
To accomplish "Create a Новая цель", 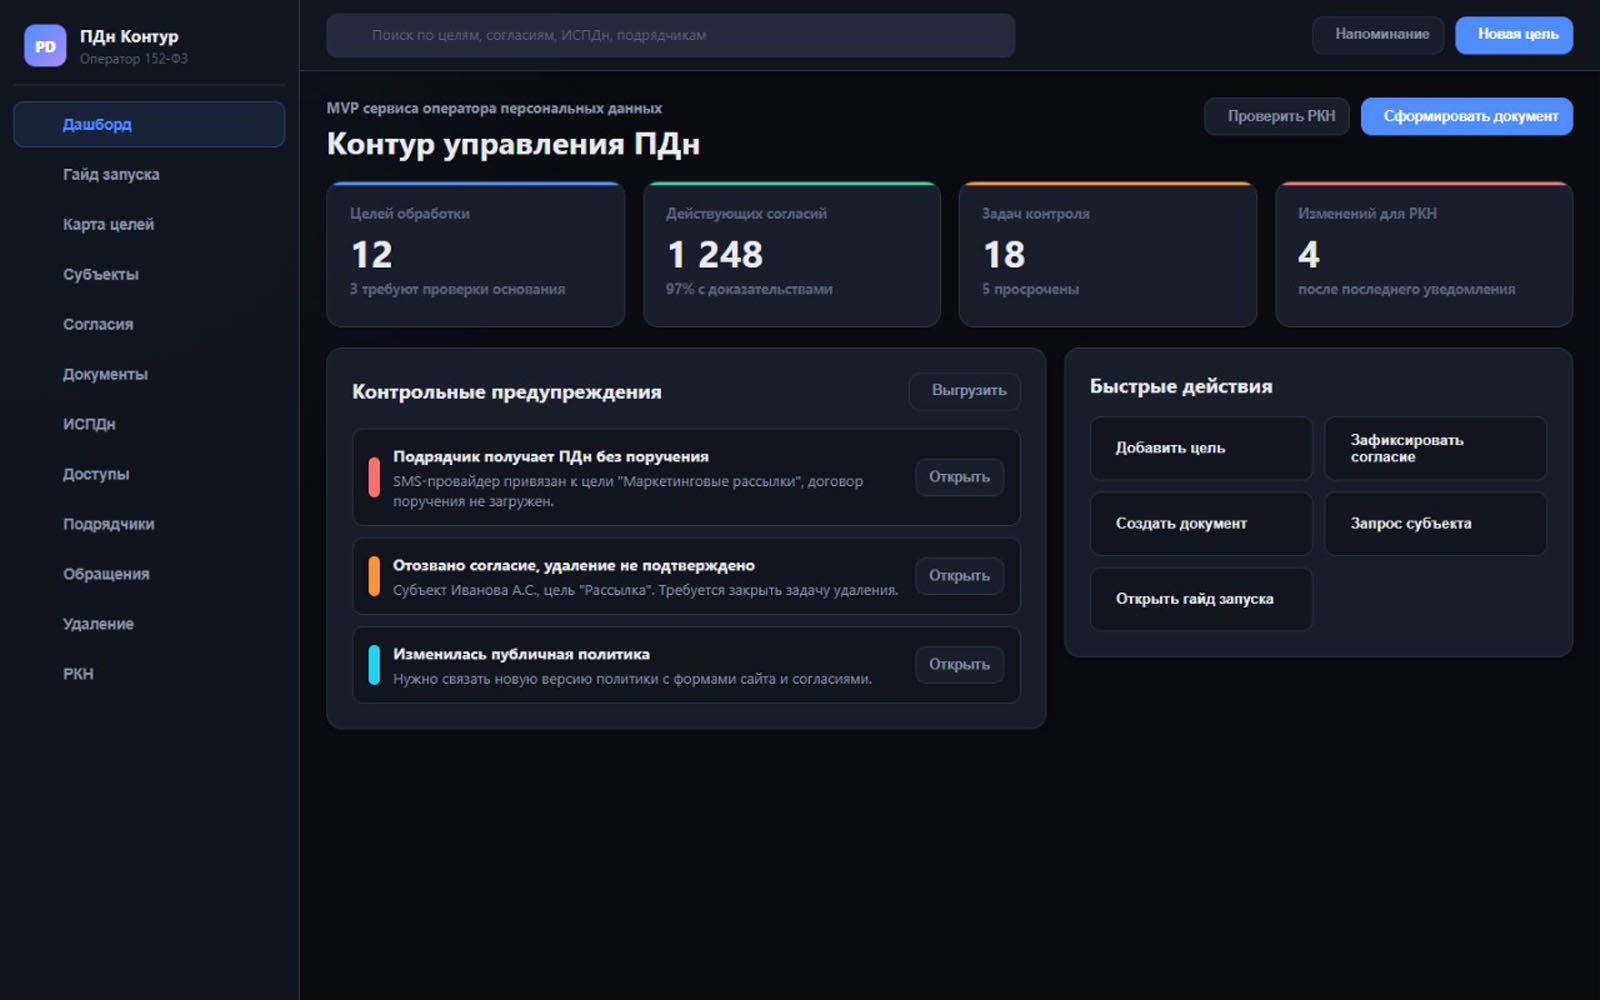I will pyautogui.click(x=1514, y=35).
